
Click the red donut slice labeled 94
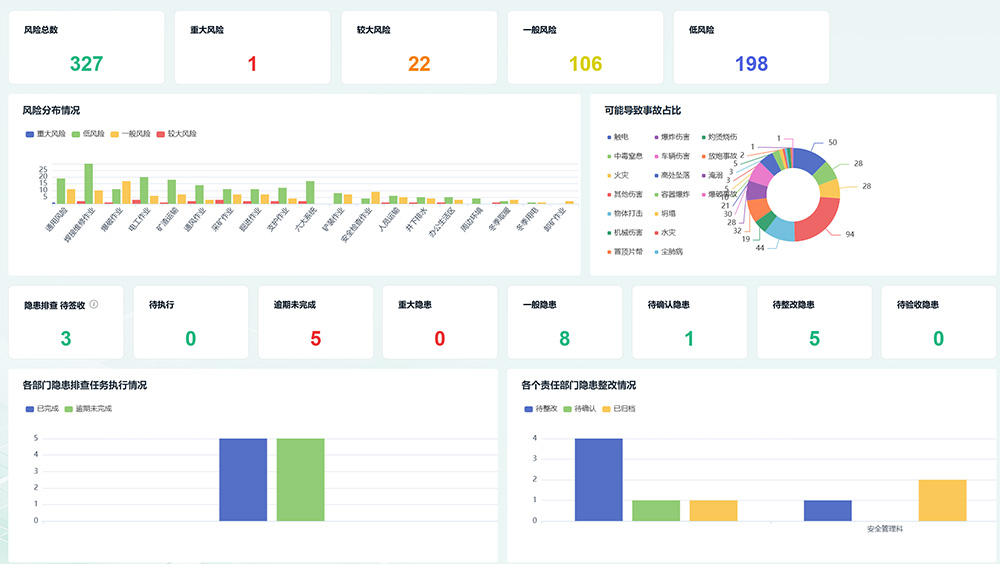821,219
